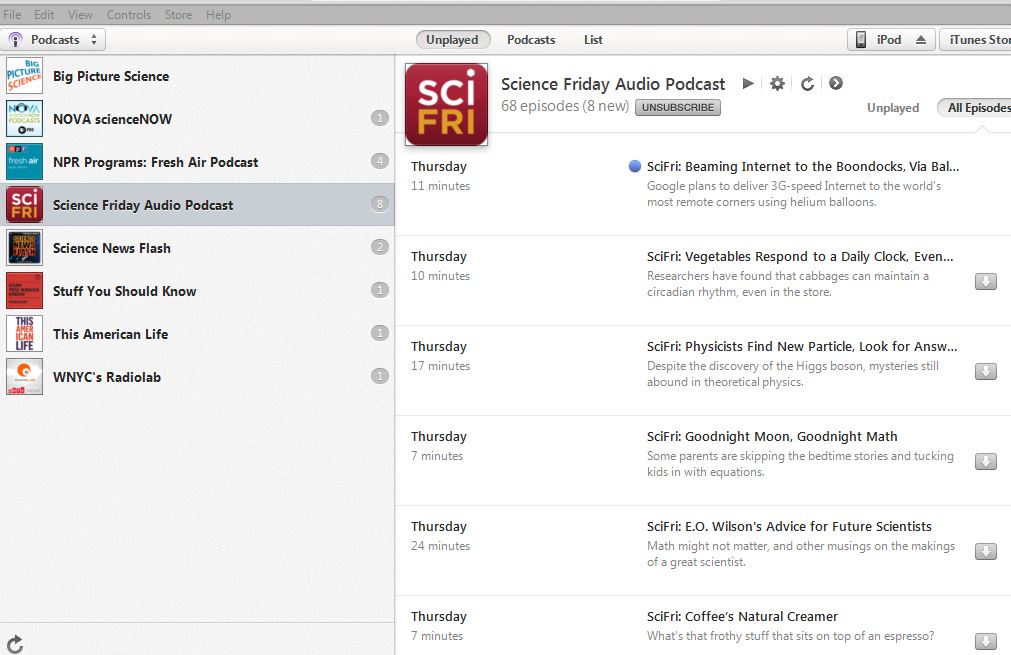This screenshot has height=655, width=1011.
Task: Click the unplayed blue dot on Beaming Internet episode
Action: tap(634, 166)
